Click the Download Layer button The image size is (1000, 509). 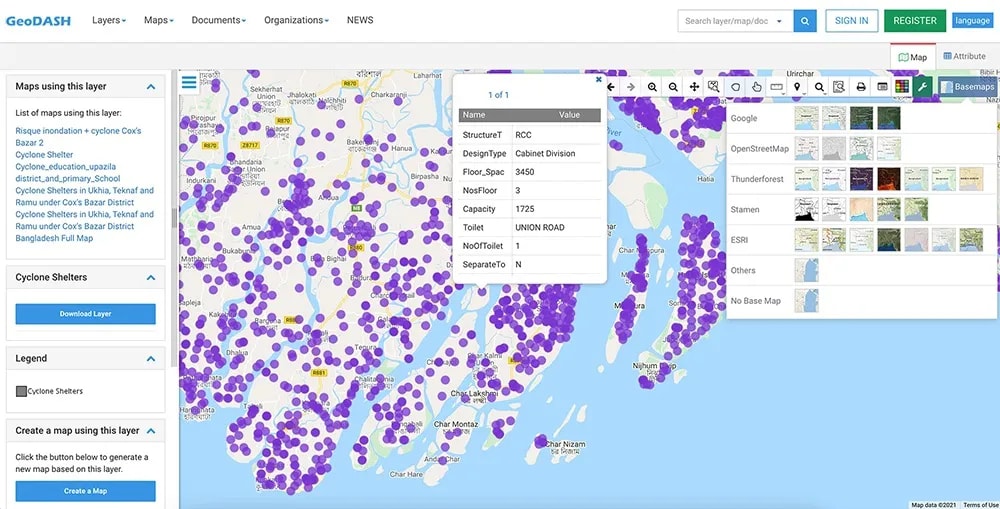pos(85,314)
